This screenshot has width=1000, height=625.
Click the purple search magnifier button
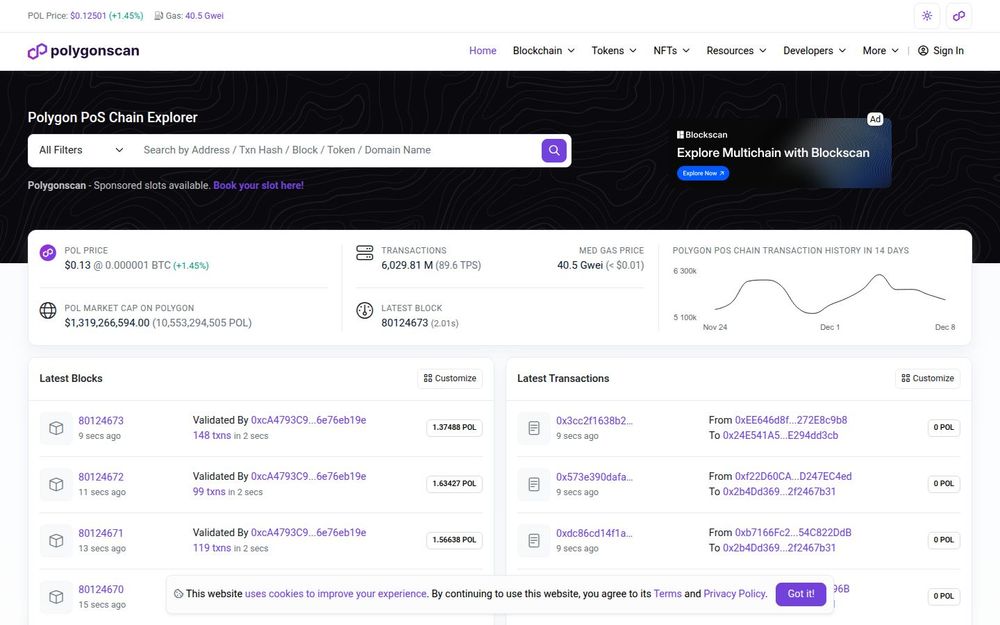click(554, 151)
